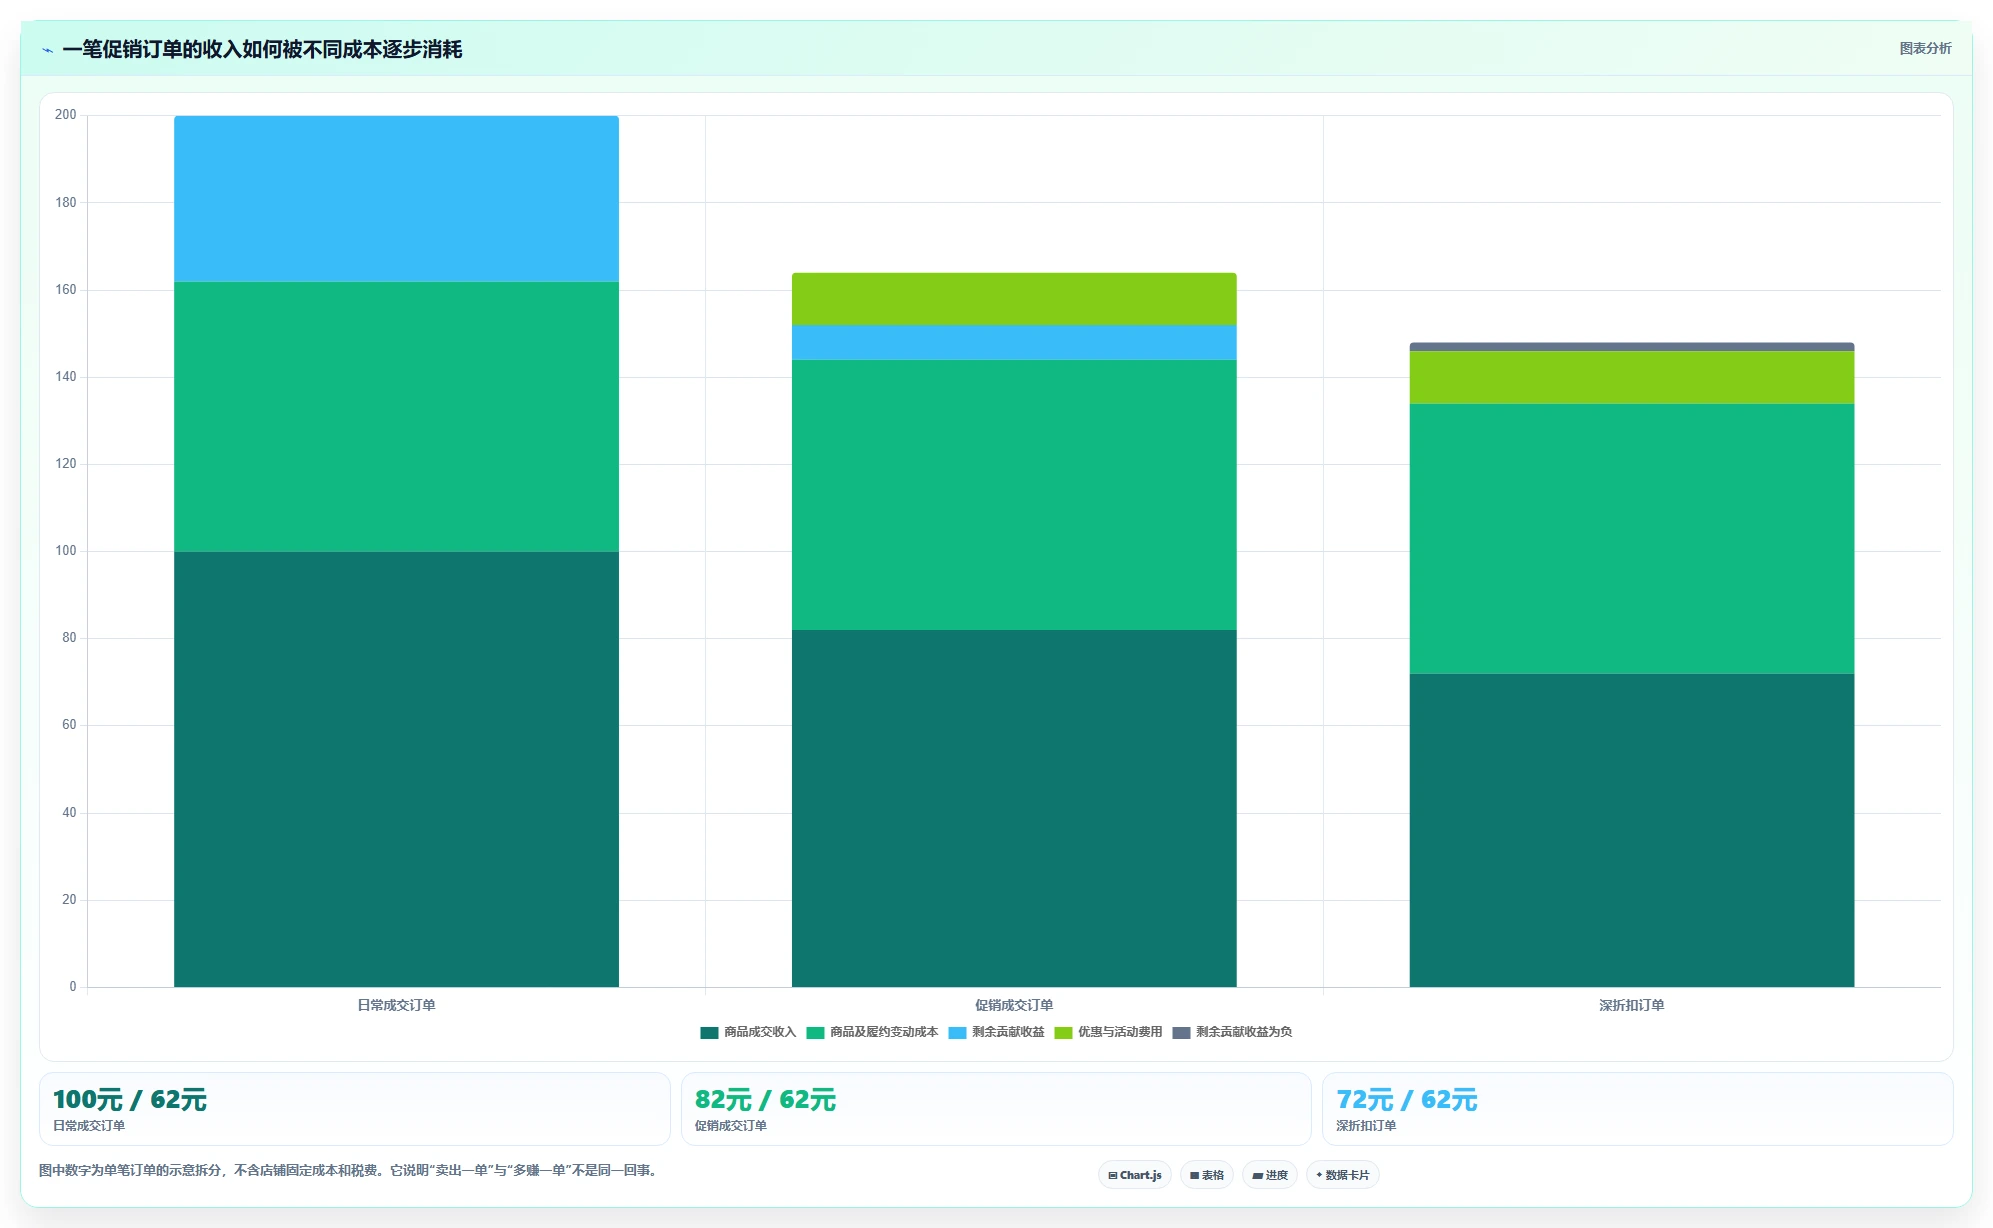Click the dark teal segment of the 日常成交订单 bar
Screen dimensions: 1993x1228
coord(396,769)
